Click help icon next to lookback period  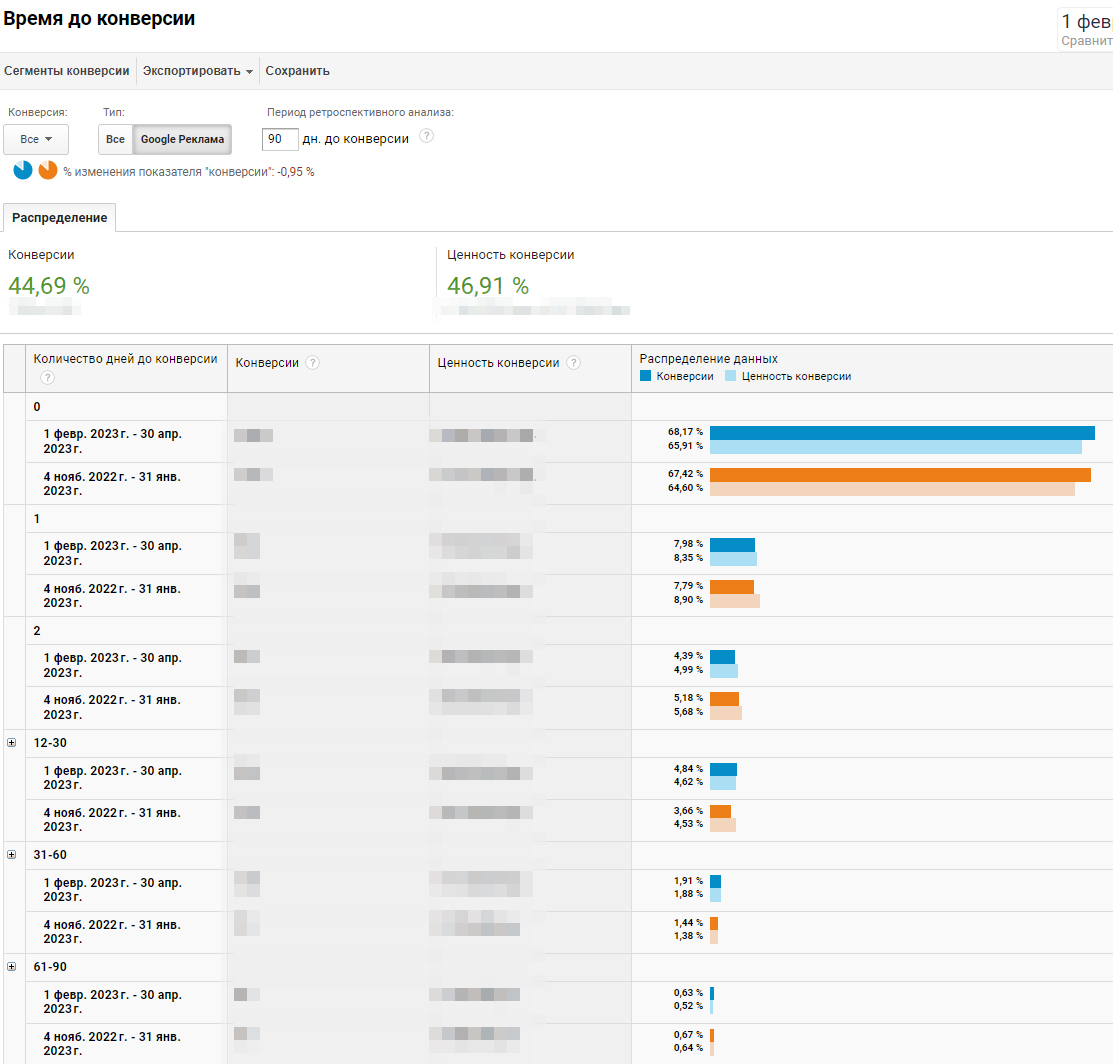(x=427, y=137)
